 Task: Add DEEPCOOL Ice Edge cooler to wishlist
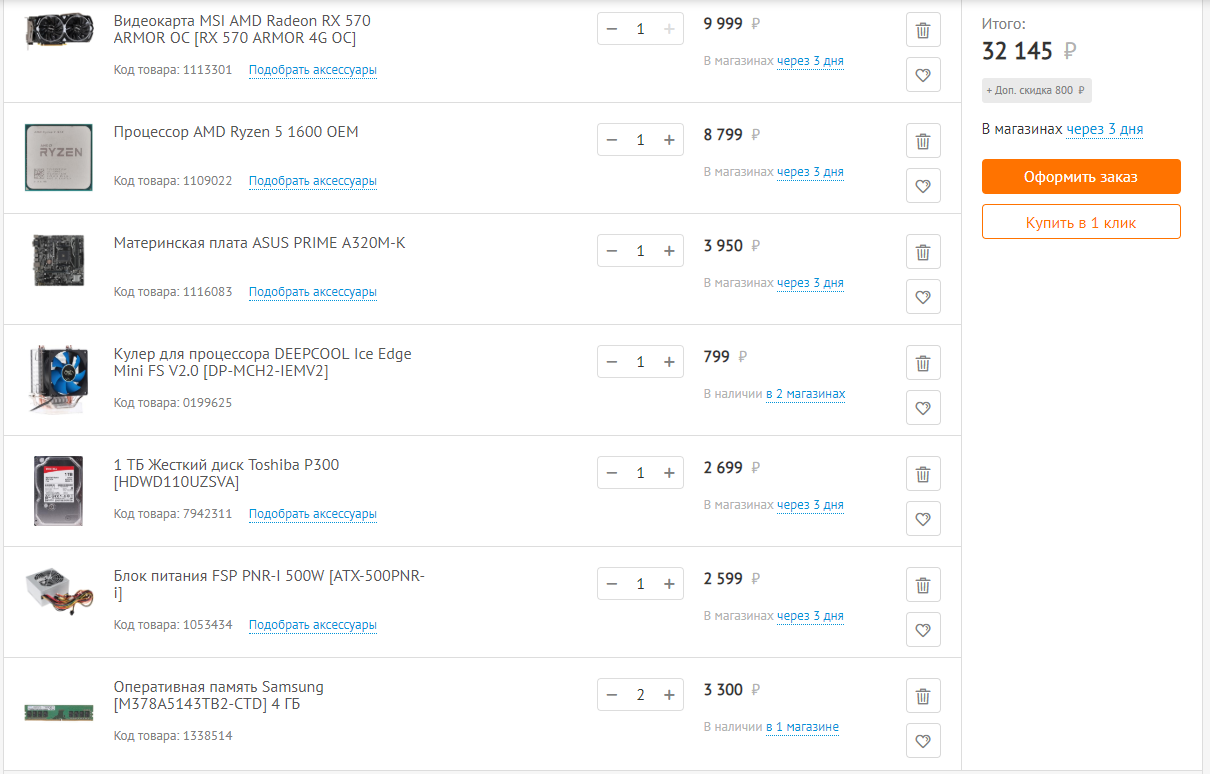coord(923,408)
